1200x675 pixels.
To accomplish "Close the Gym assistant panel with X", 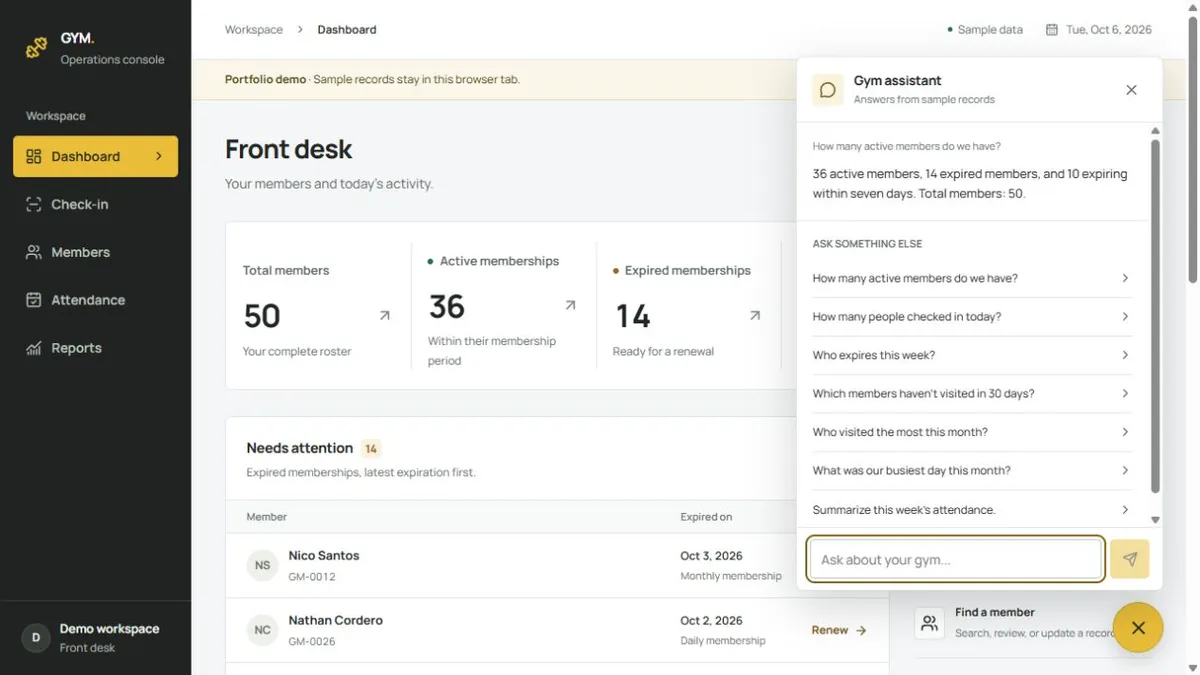I will pyautogui.click(x=1131, y=90).
